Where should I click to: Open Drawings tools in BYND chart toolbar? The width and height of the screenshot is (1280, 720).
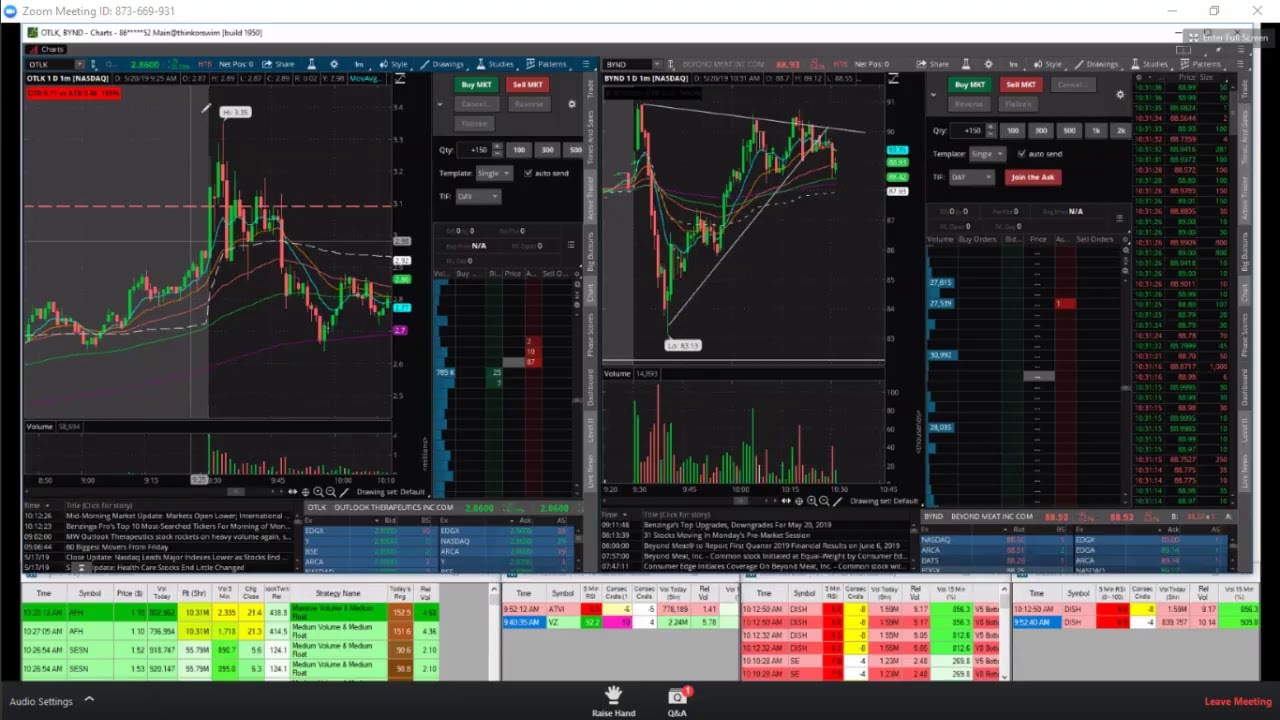tap(1096, 64)
